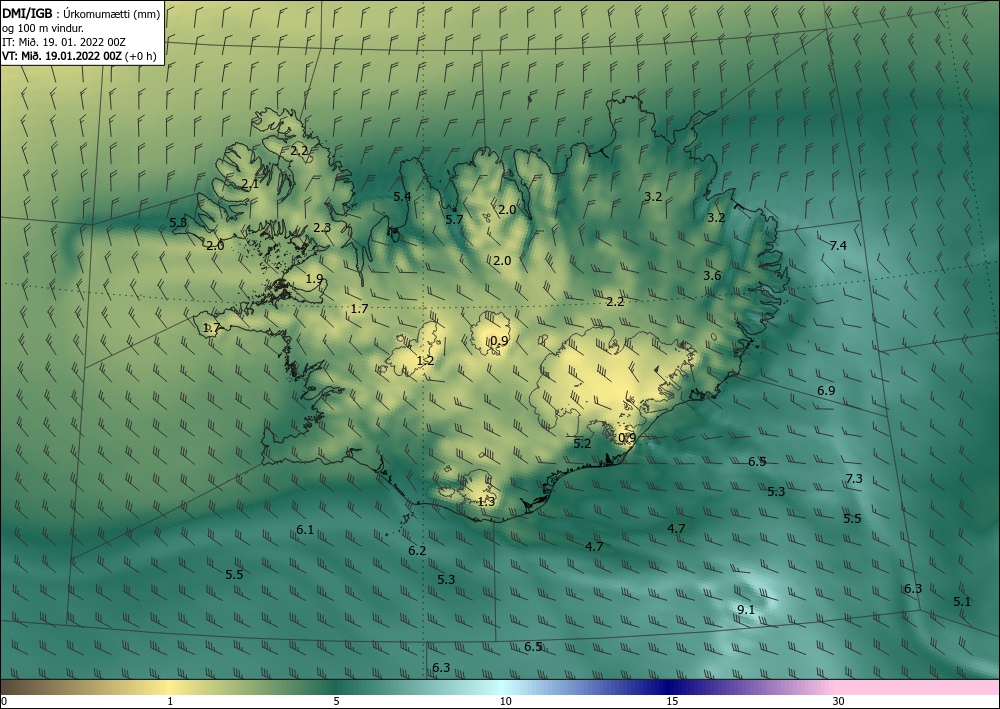1000x709 pixels.
Task: Click the 5.1 value label
Action: [962, 601]
